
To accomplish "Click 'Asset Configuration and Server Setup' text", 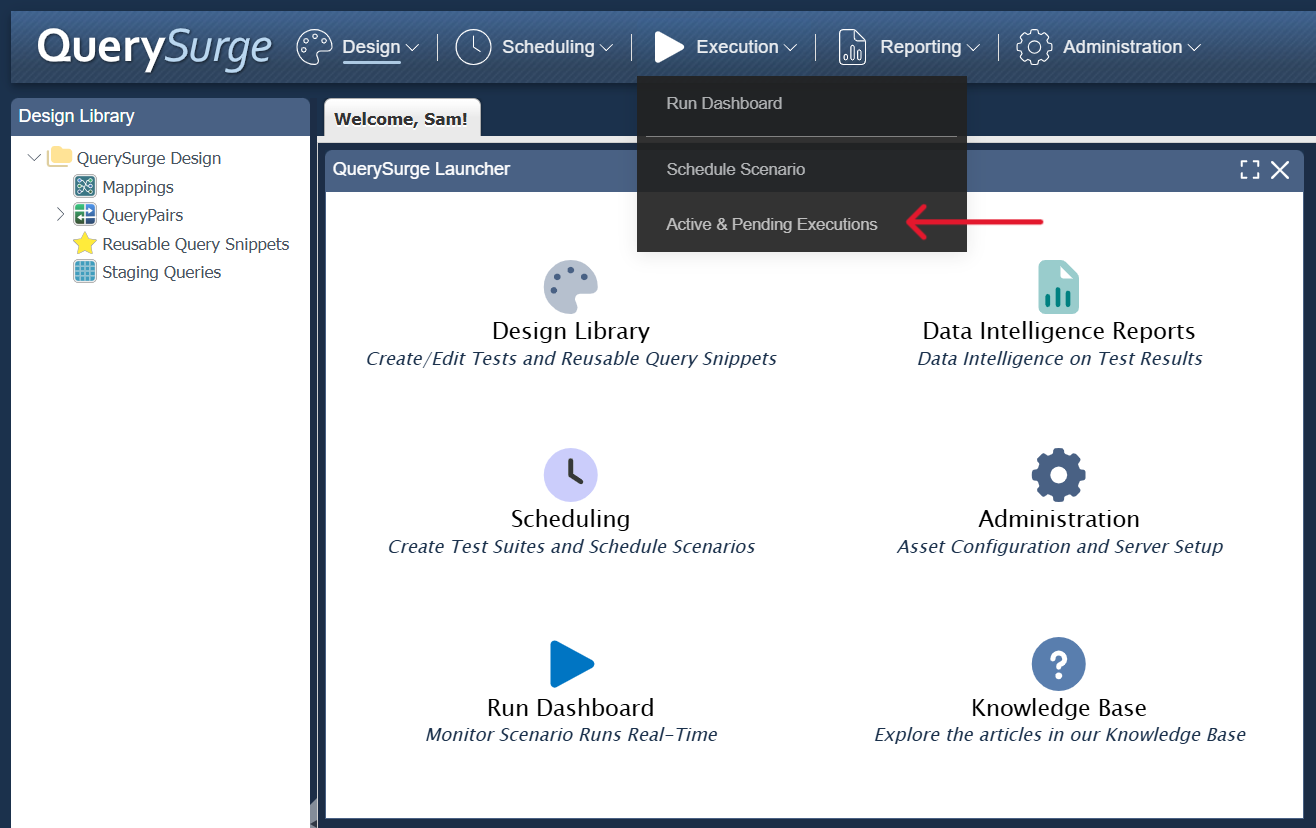I will (x=1060, y=546).
